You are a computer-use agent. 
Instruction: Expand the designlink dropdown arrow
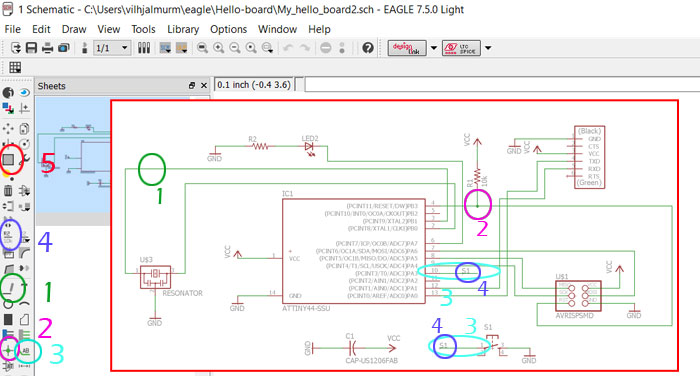coord(433,48)
